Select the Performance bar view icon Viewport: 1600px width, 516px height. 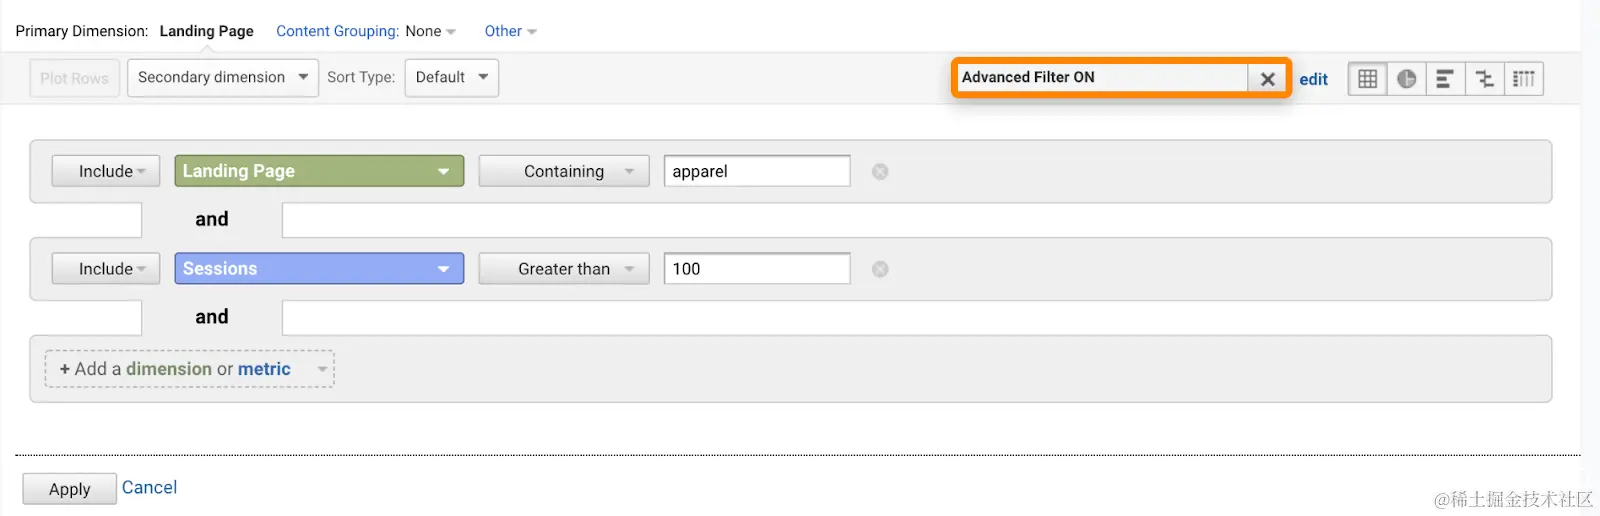click(x=1445, y=79)
